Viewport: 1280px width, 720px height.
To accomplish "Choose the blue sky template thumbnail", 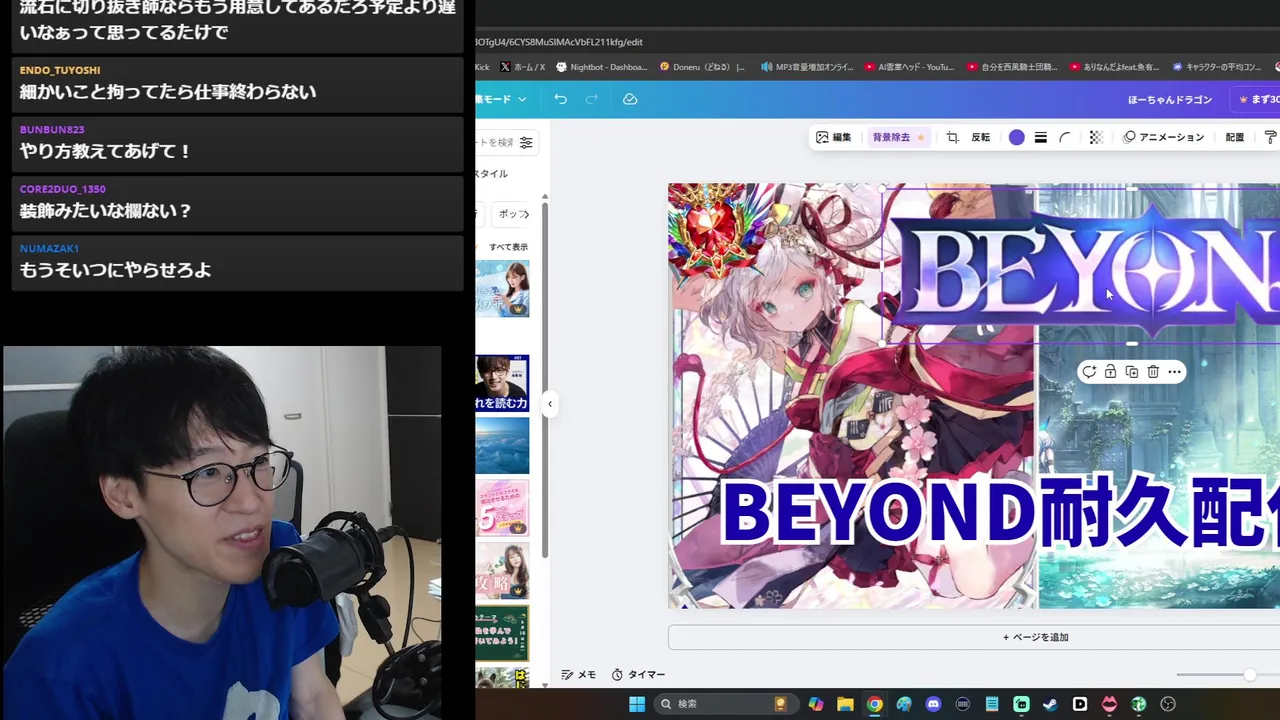I will click(502, 445).
